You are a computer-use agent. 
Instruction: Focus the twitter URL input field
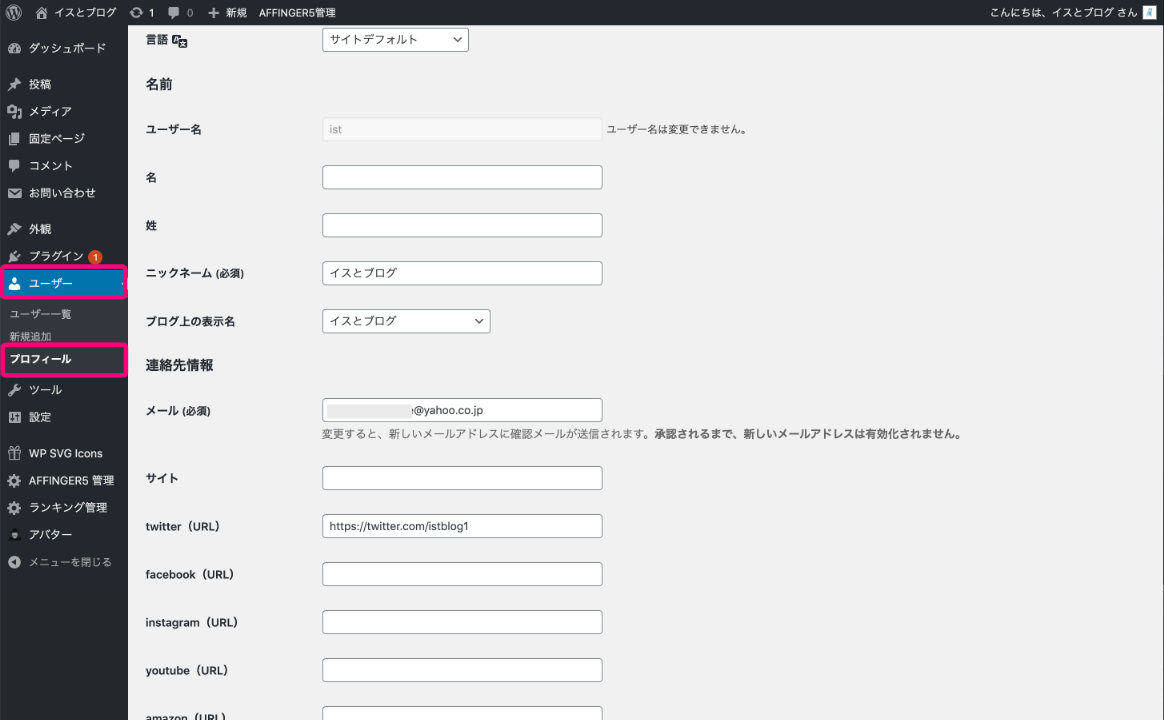pyautogui.click(x=462, y=526)
